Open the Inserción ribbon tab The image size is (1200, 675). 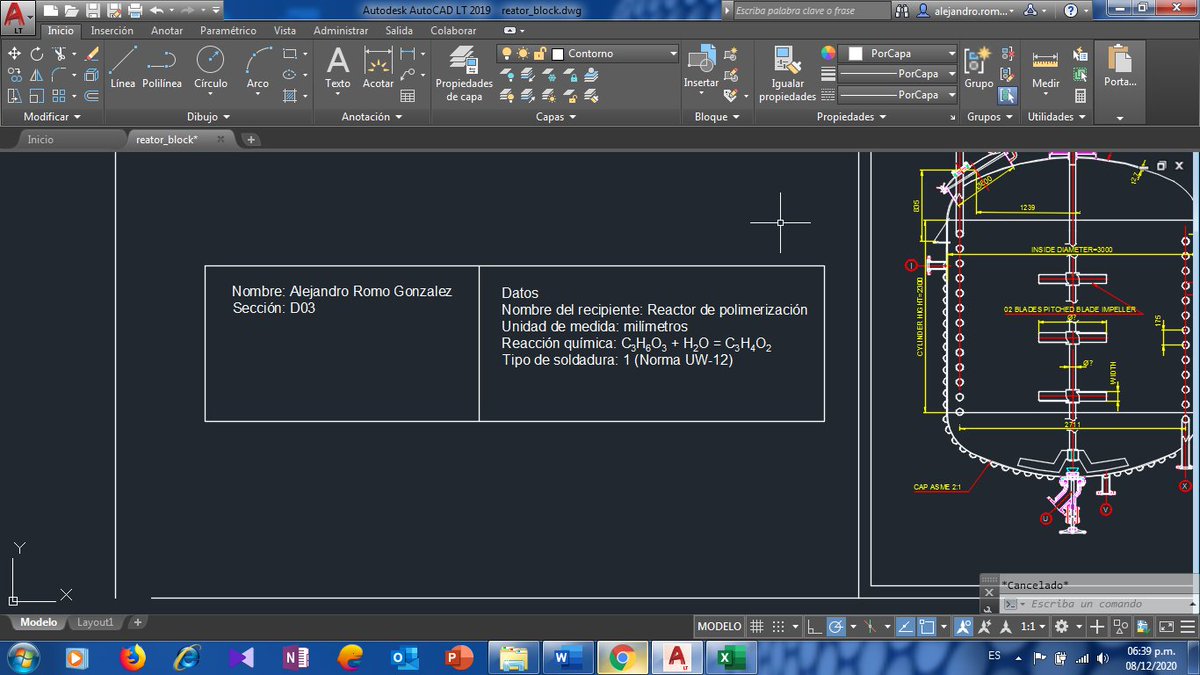[112, 31]
